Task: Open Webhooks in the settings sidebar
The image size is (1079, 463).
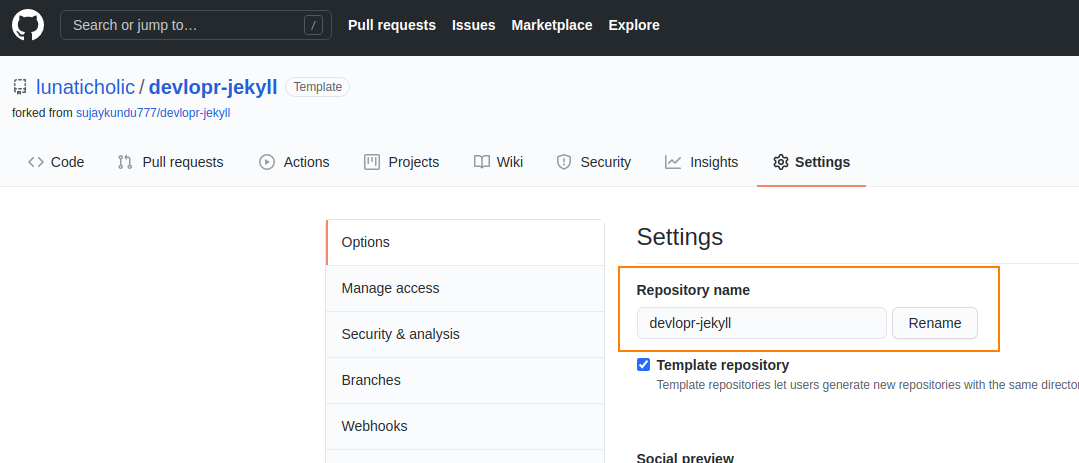Action: coord(465,427)
